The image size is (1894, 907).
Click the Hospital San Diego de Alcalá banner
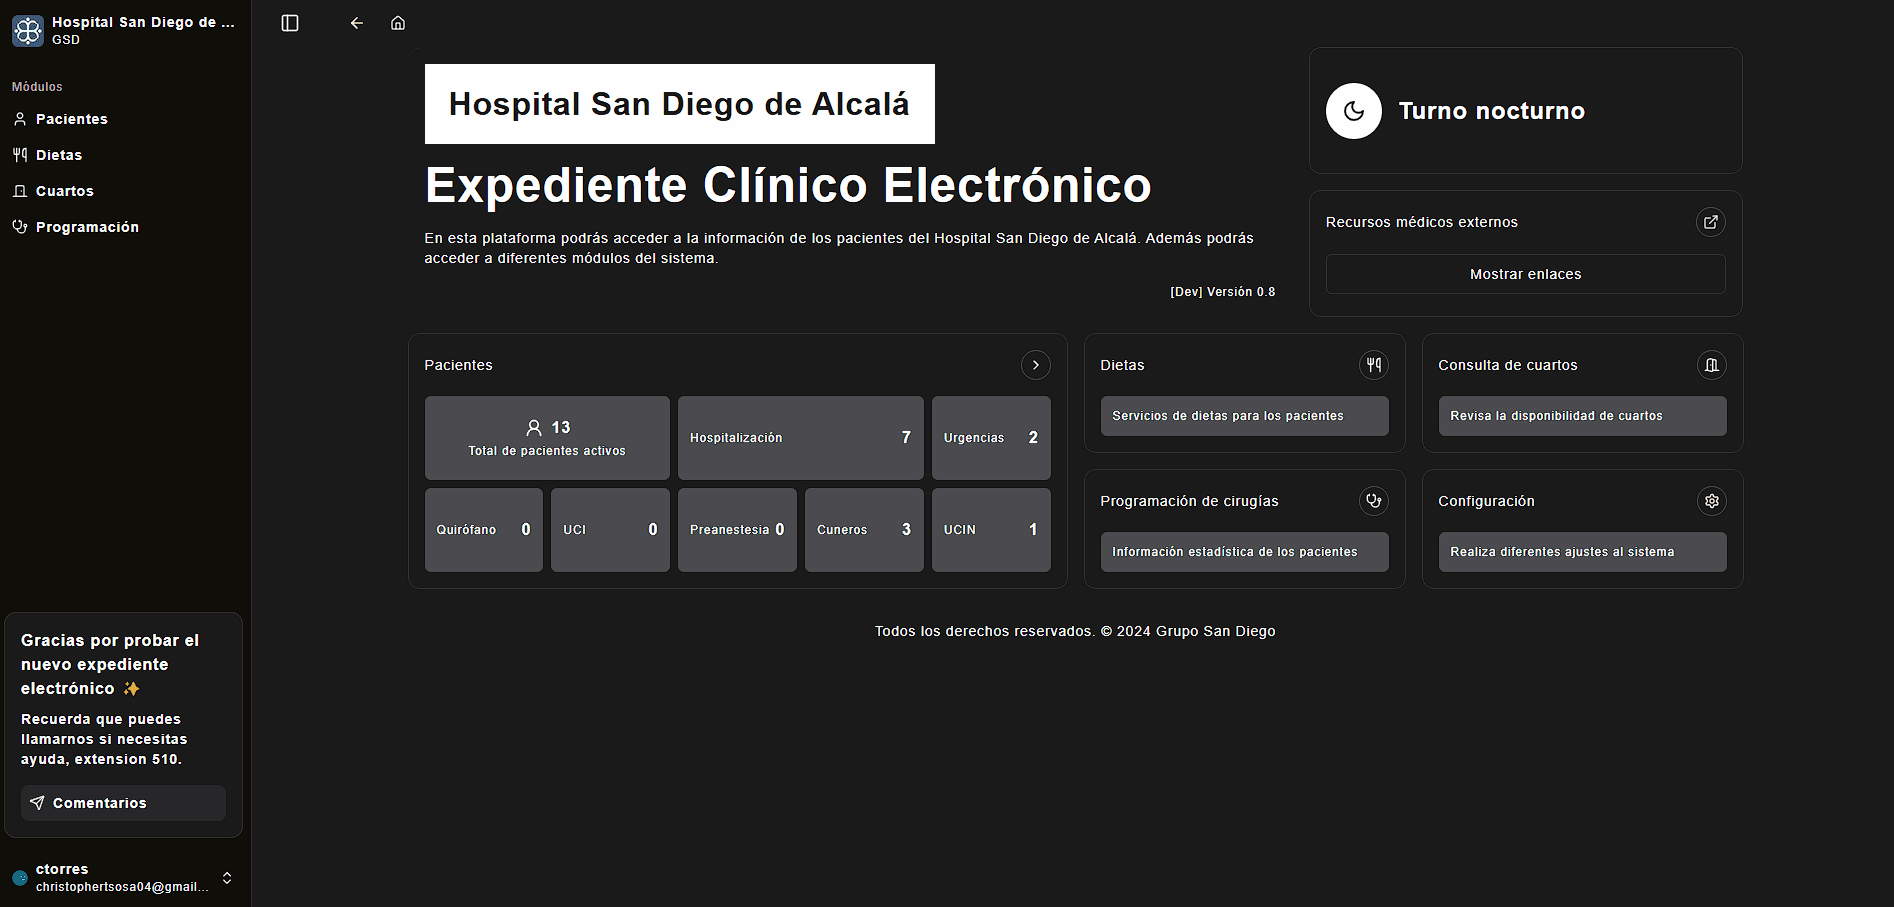pyautogui.click(x=680, y=104)
